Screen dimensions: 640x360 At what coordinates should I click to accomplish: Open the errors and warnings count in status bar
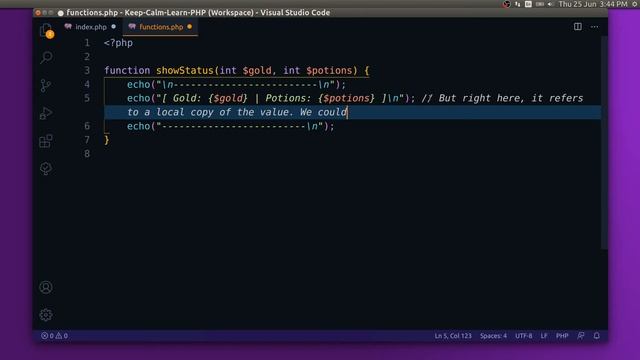(x=54, y=336)
